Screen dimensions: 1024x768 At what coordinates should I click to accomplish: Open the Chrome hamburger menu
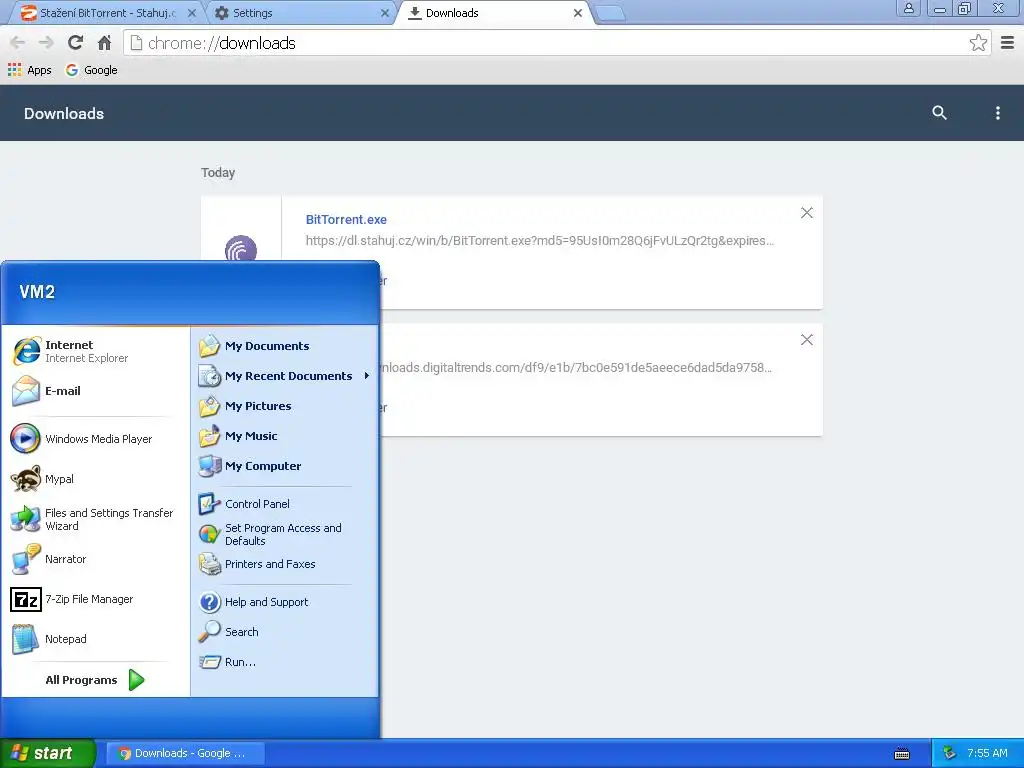click(x=1008, y=43)
